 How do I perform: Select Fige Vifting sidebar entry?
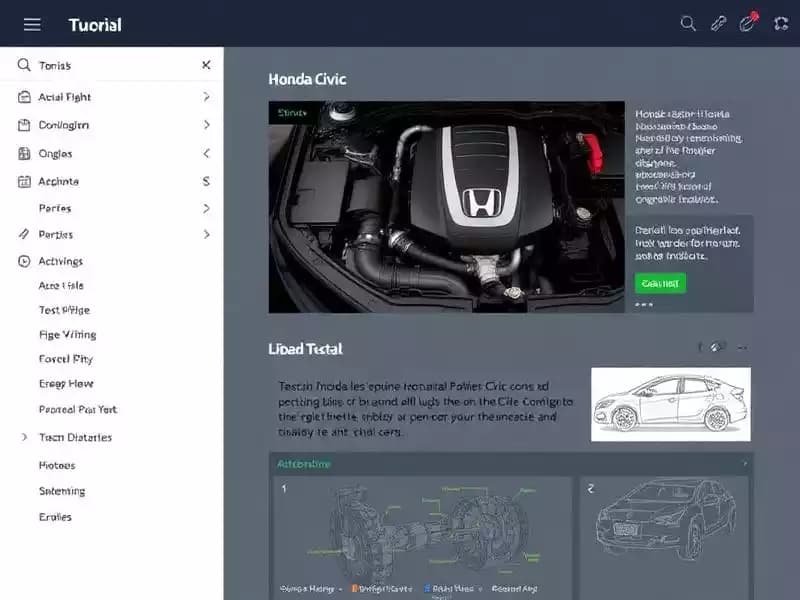67,334
